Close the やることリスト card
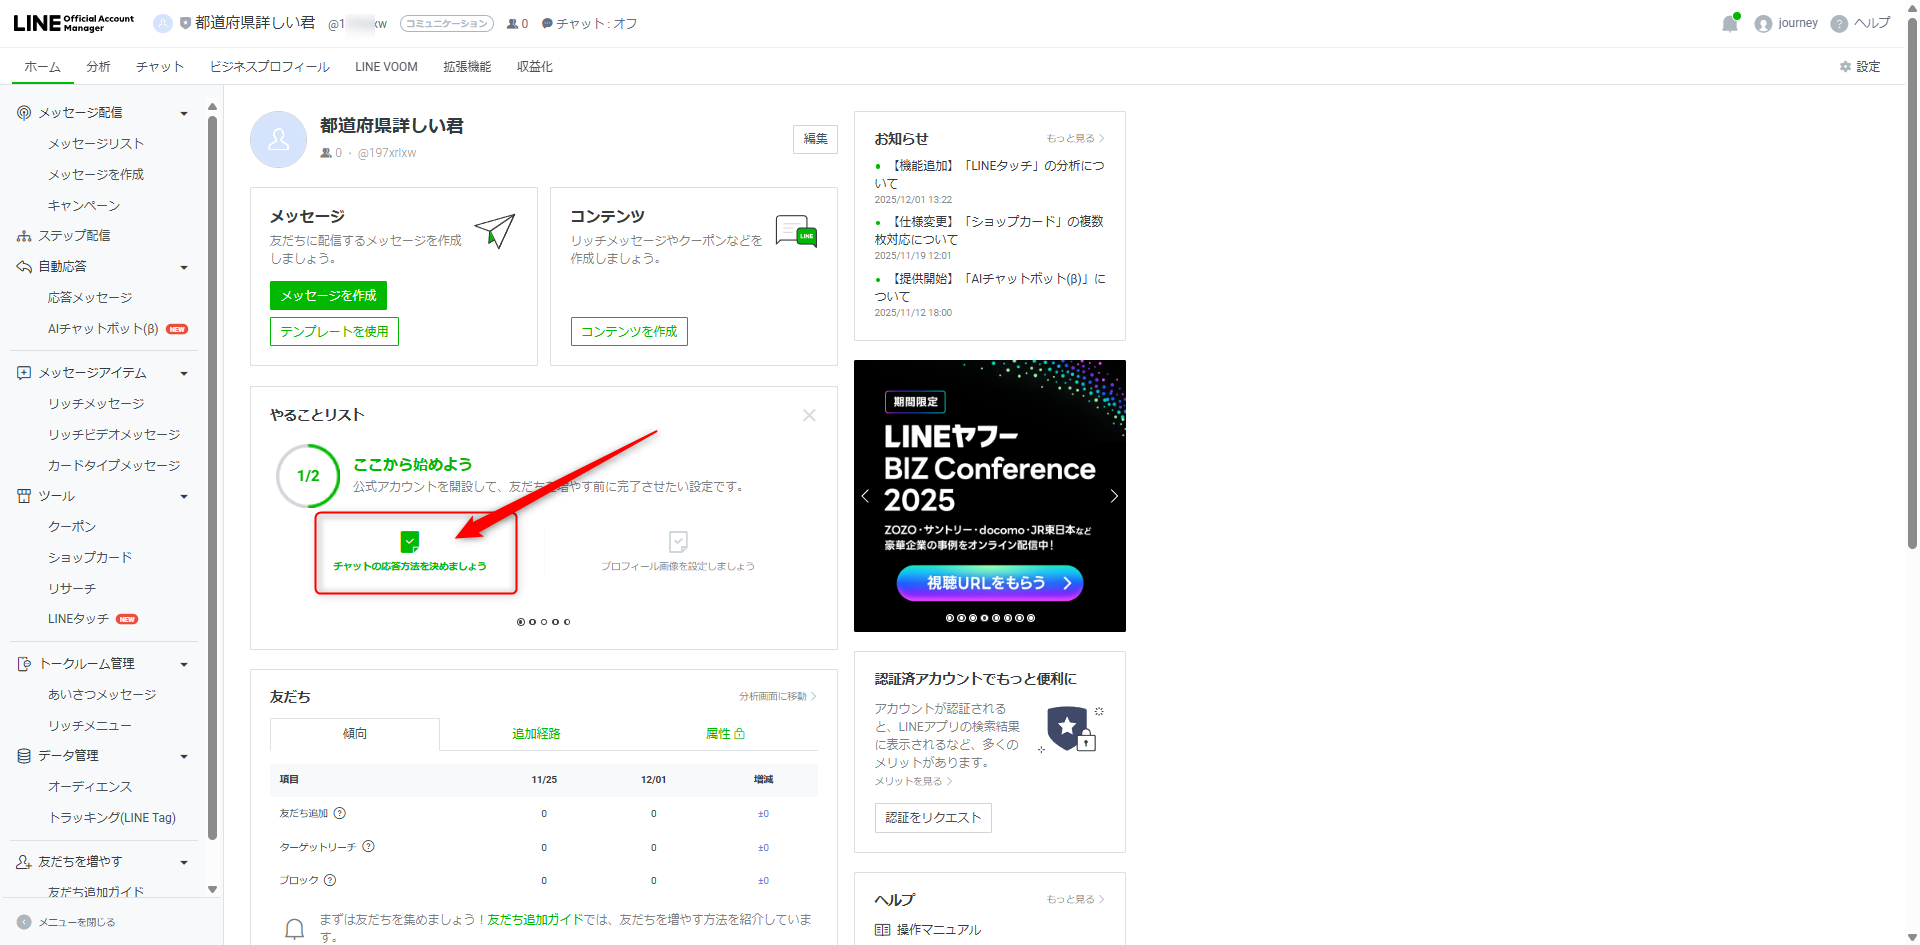Screen dimensions: 1920x945 (809, 415)
